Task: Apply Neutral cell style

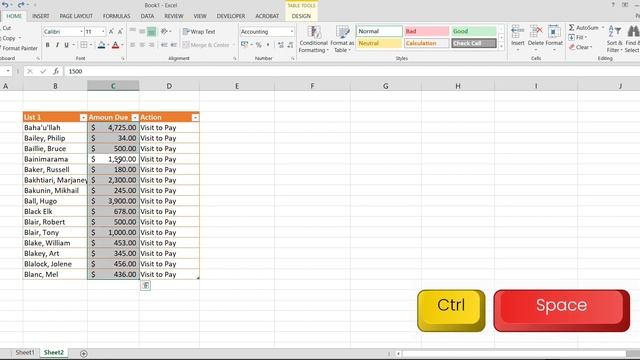Action: pos(379,43)
